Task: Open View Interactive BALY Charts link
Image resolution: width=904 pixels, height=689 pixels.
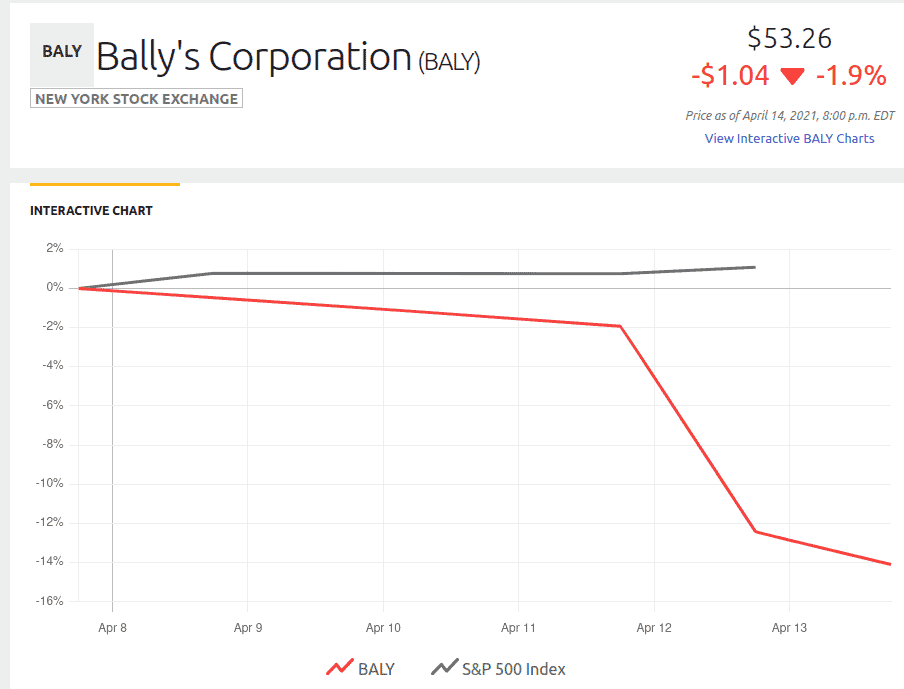Action: pos(789,138)
